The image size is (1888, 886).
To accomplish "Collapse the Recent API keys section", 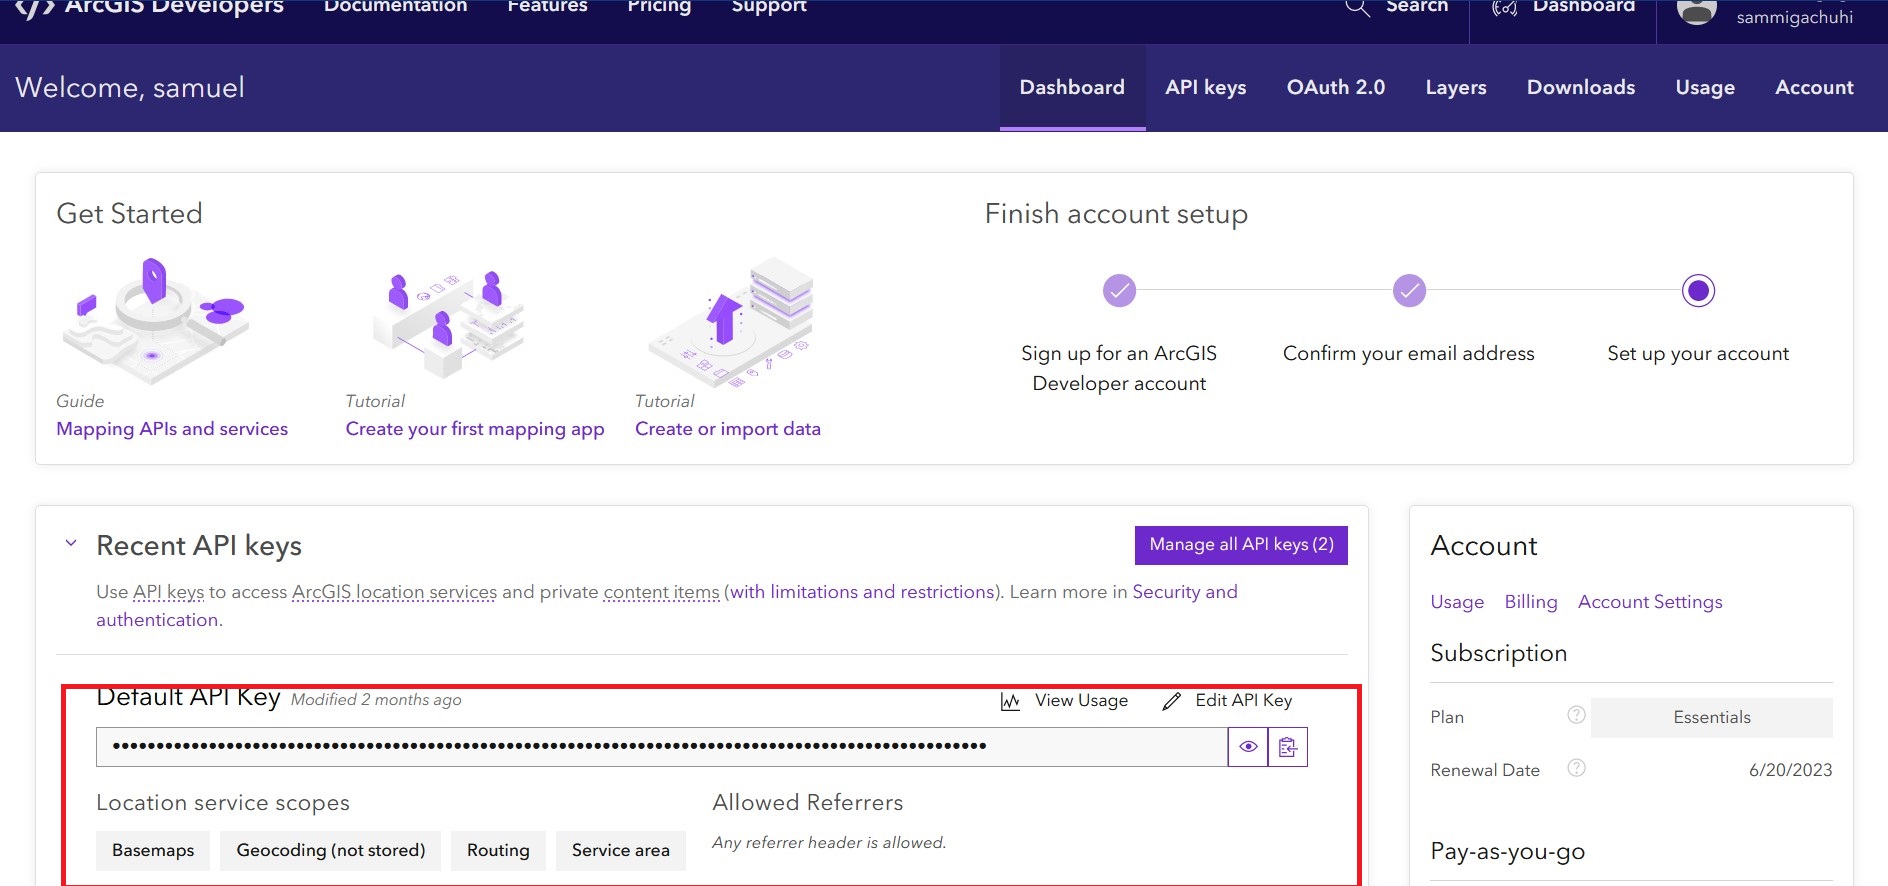I will pyautogui.click(x=71, y=544).
